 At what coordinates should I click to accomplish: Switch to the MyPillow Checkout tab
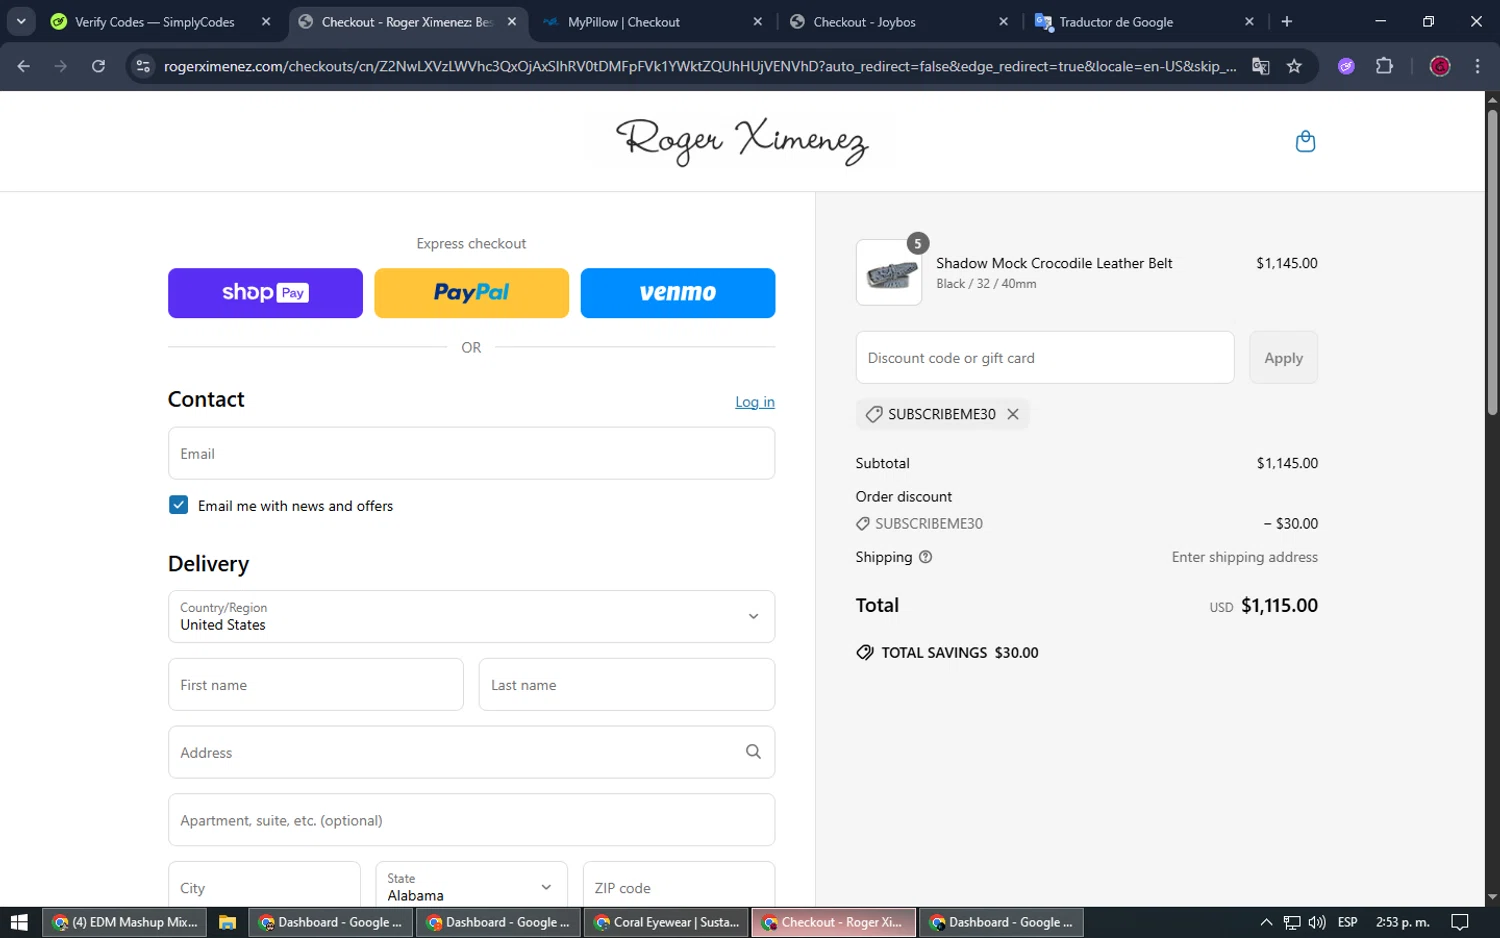point(653,21)
